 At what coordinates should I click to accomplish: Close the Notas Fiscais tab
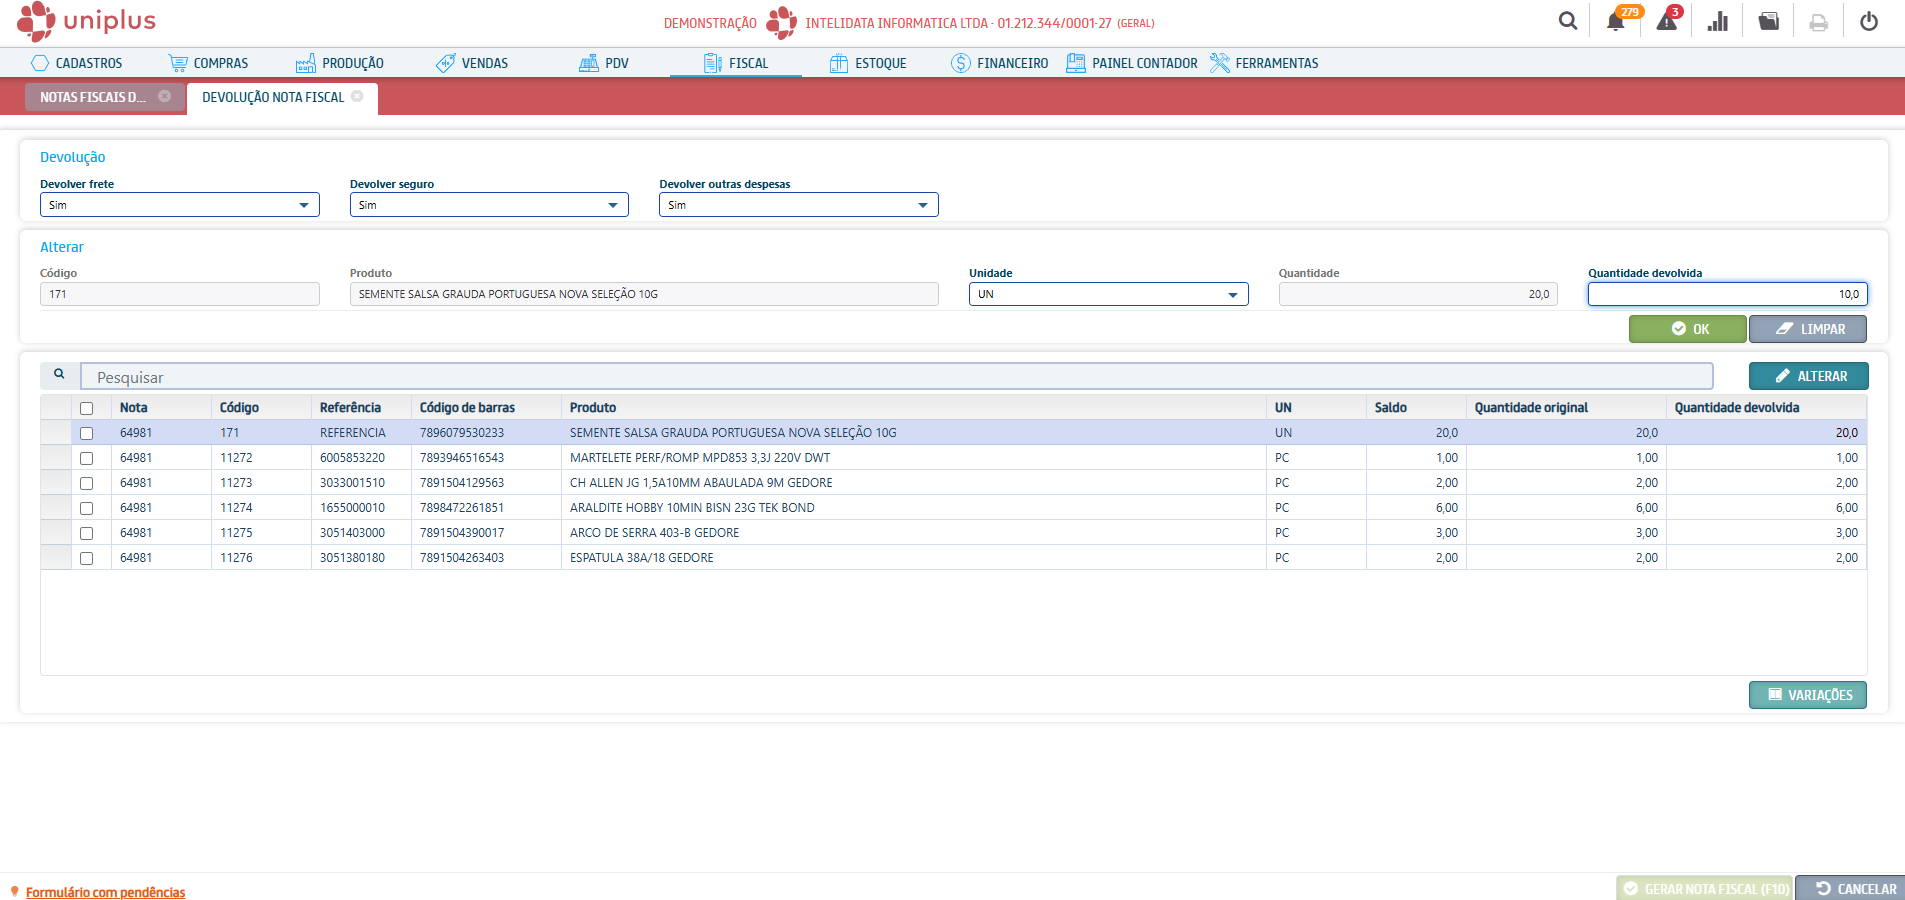[x=165, y=96]
